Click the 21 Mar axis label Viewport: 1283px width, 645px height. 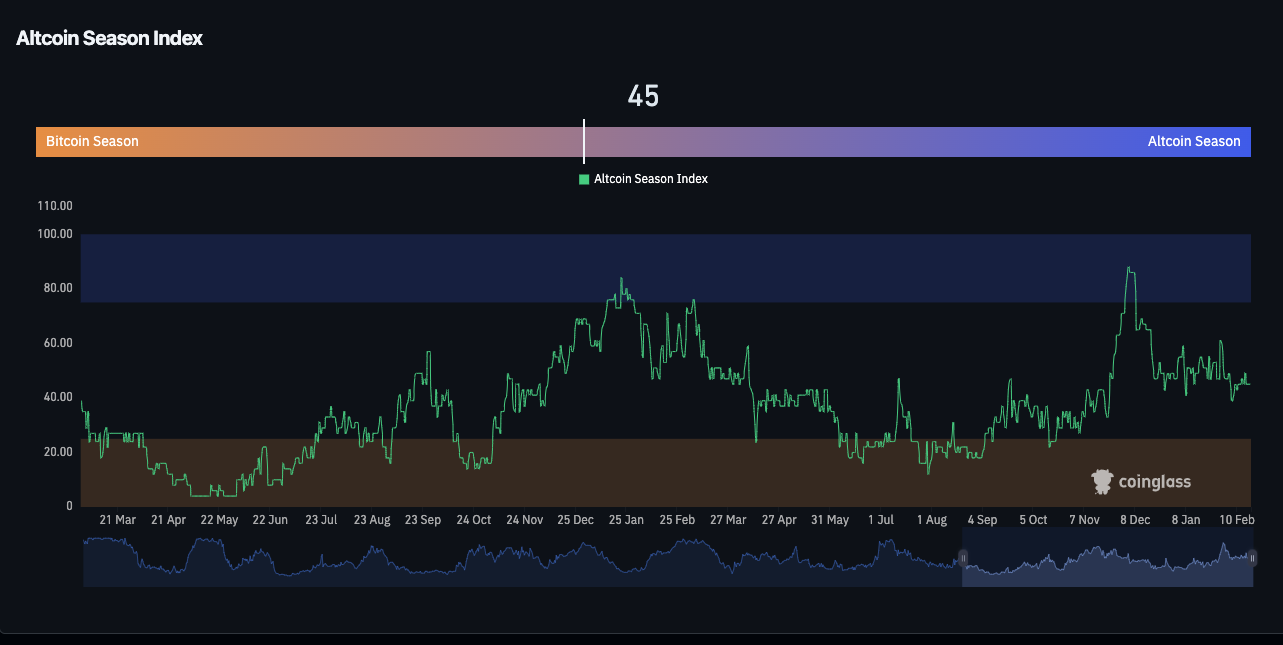[117, 519]
